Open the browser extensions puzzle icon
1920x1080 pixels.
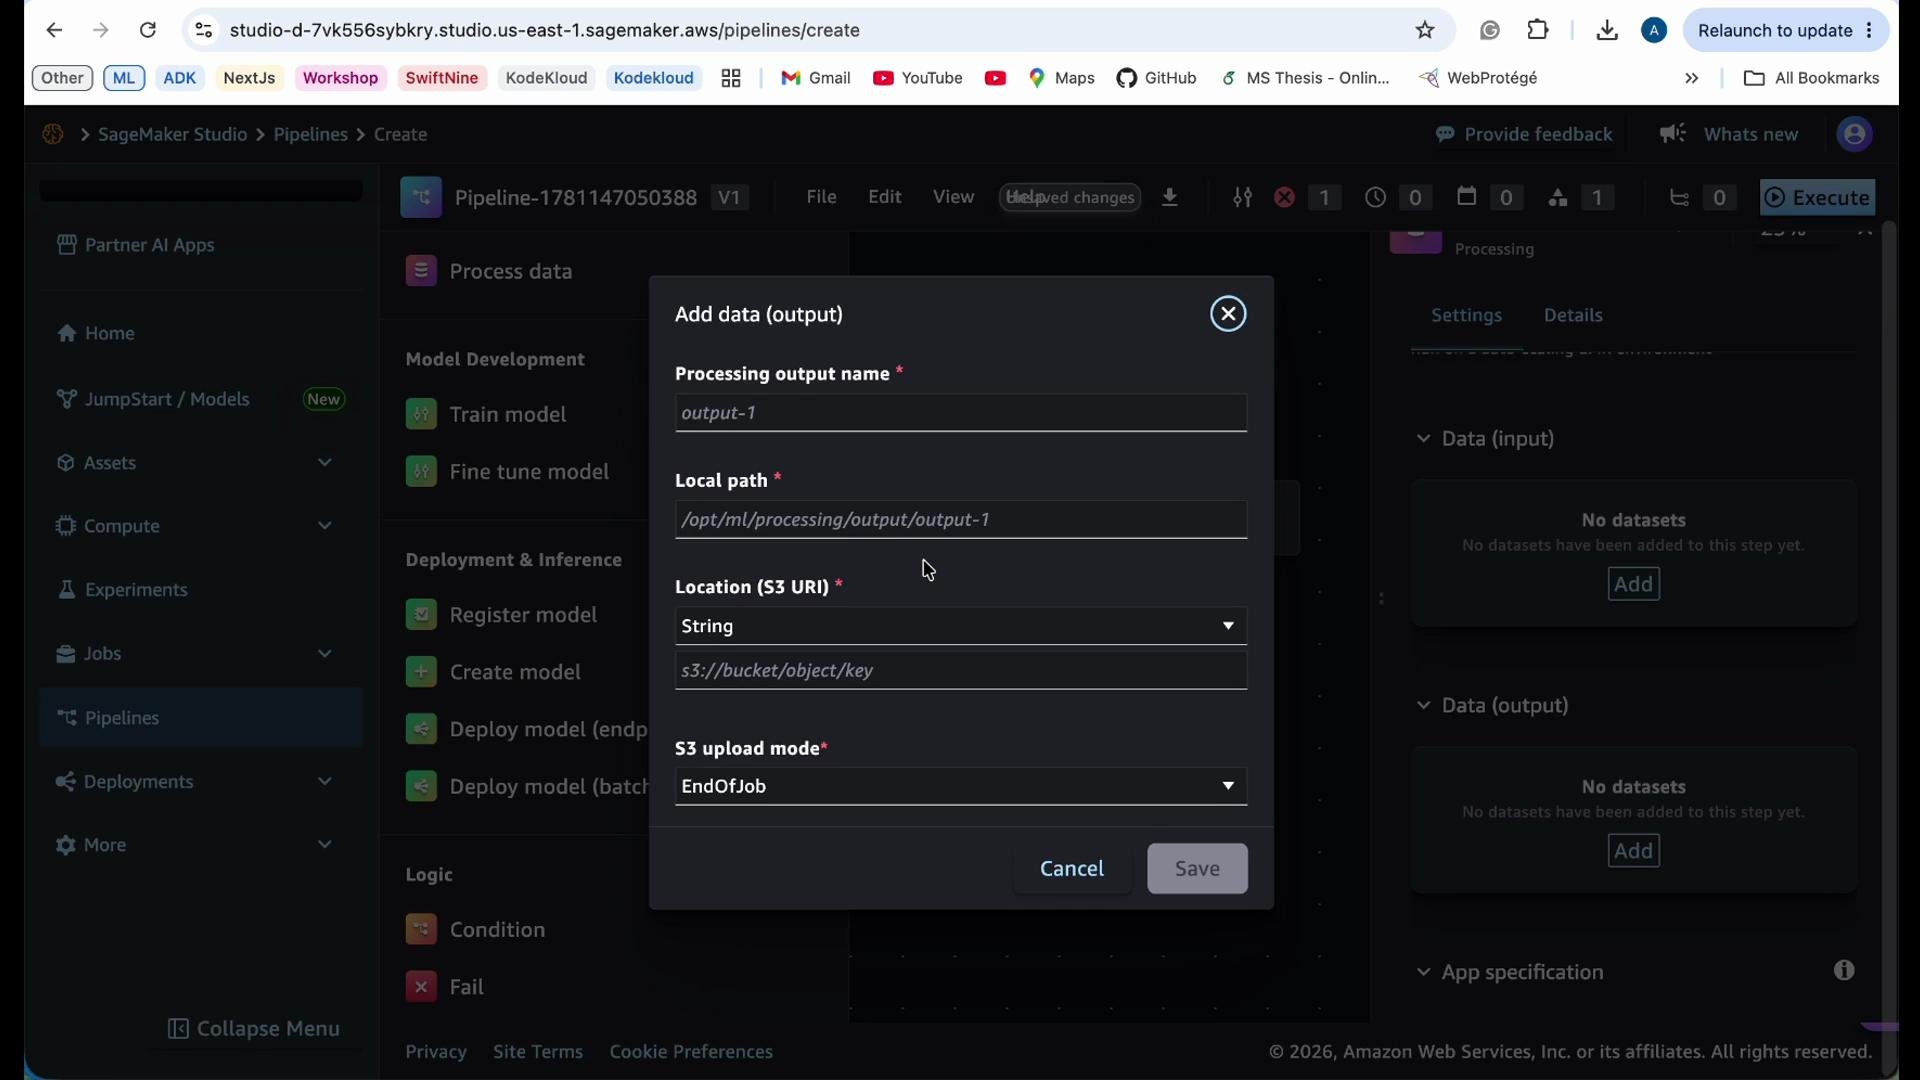tap(1538, 30)
